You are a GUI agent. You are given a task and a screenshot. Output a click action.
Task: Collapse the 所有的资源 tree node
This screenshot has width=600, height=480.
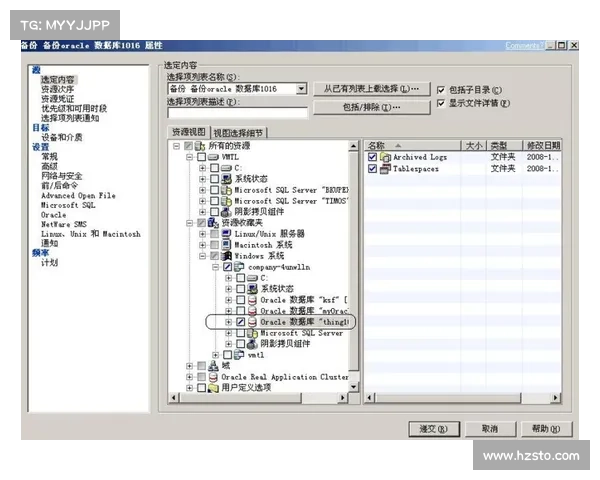click(x=176, y=146)
